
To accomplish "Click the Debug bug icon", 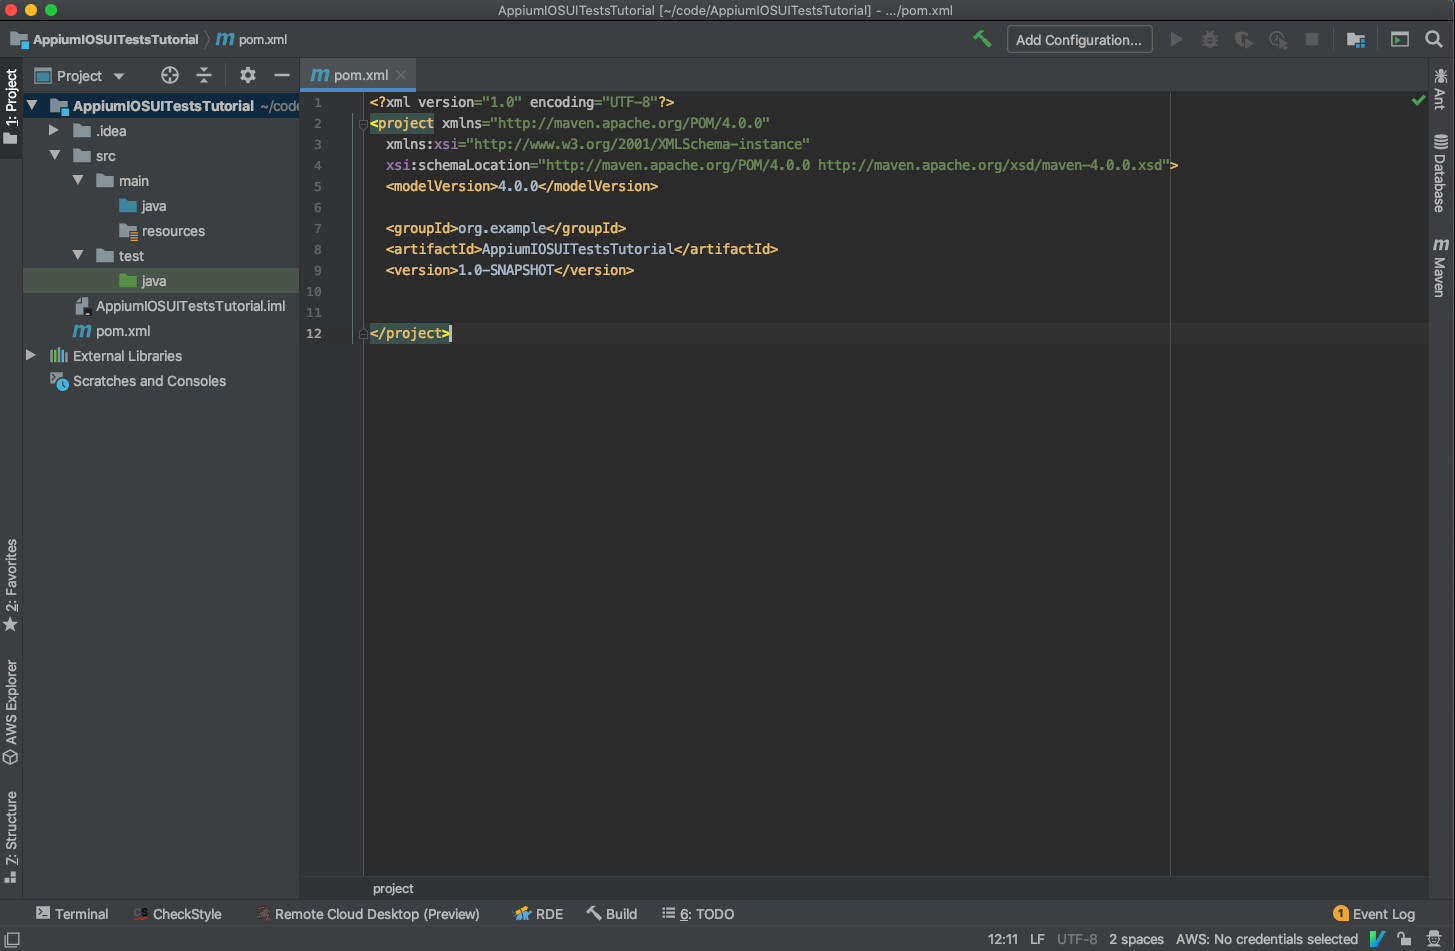I will [1210, 39].
